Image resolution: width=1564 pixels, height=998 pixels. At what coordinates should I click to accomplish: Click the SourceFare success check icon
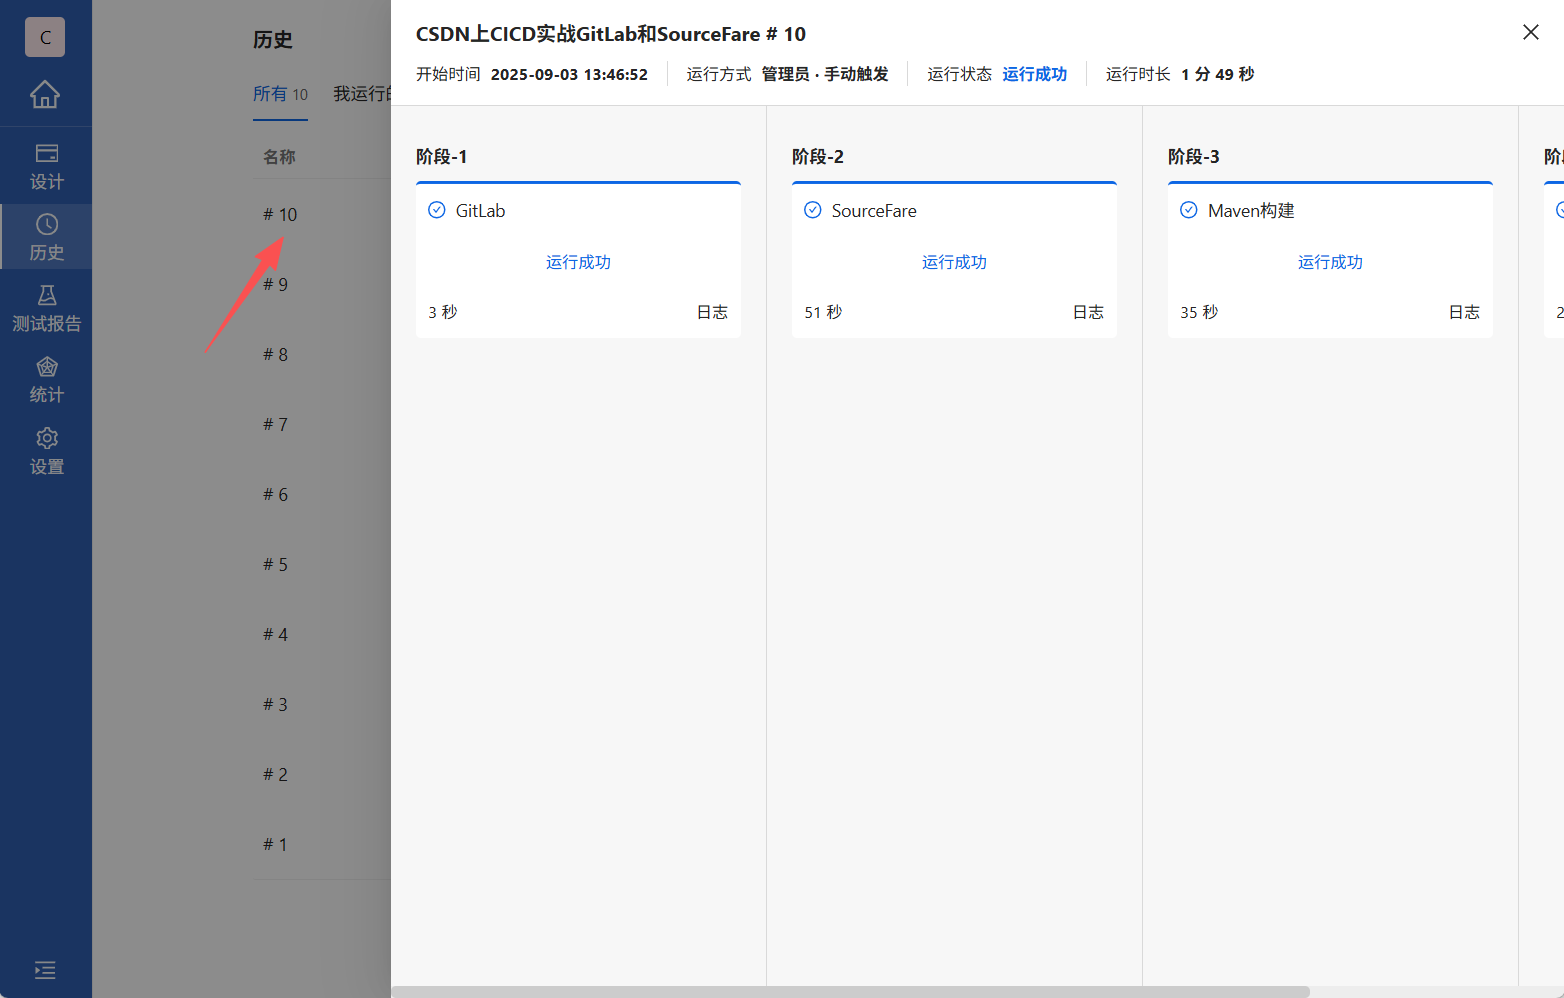(x=813, y=210)
